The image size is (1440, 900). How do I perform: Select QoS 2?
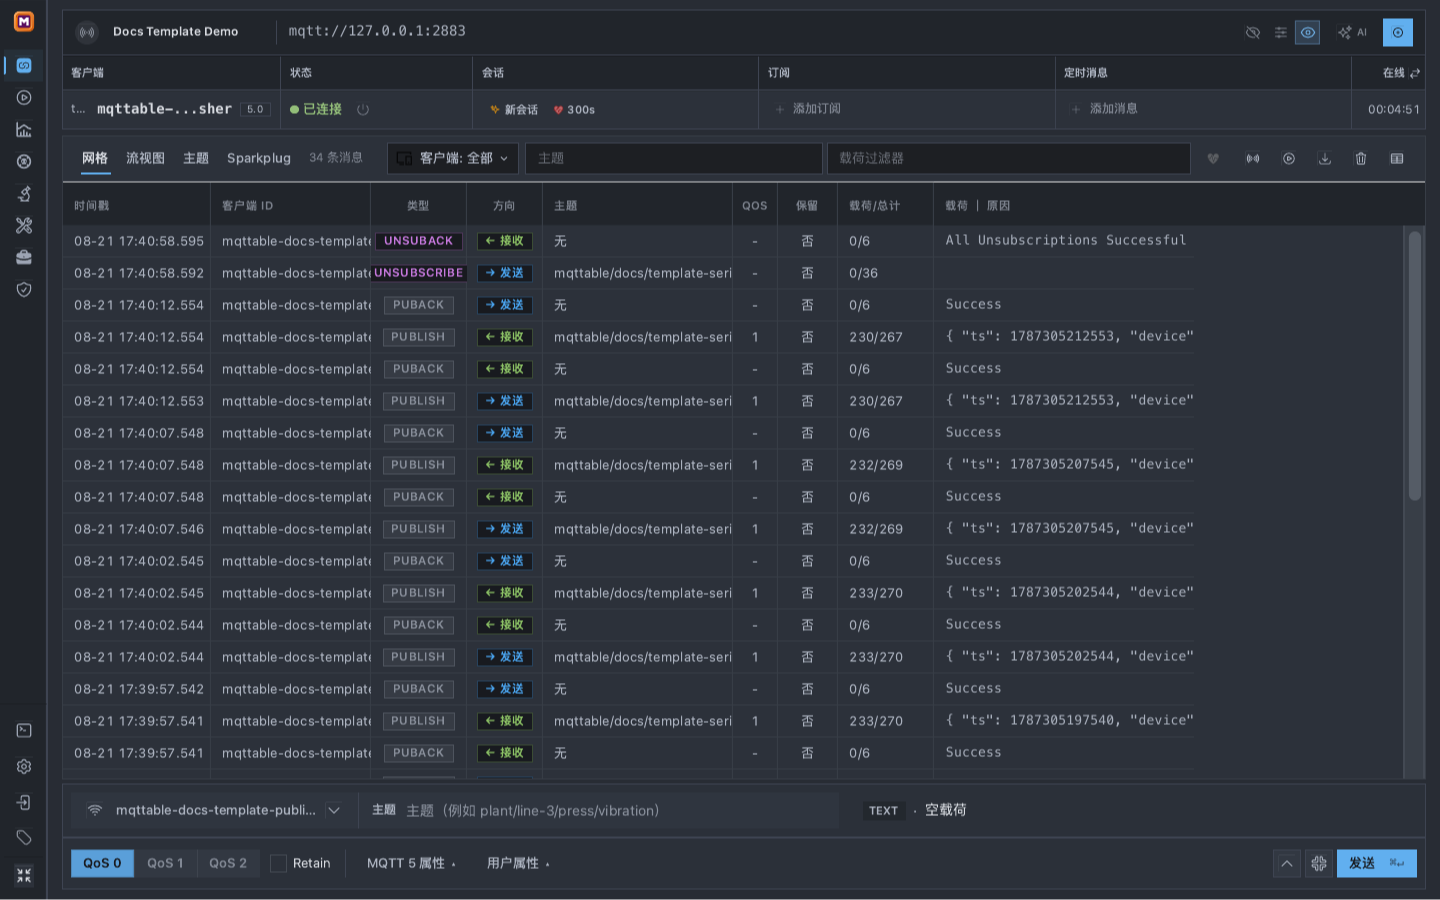[x=228, y=863]
